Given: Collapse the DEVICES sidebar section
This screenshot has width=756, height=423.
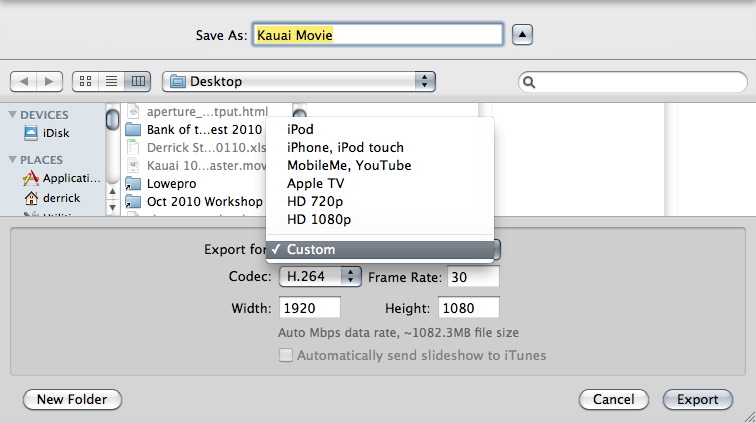Looking at the screenshot, I should (x=12, y=115).
